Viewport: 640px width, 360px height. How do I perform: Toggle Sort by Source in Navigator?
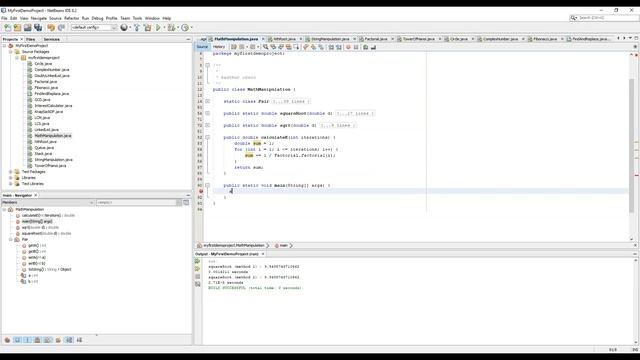(x=79, y=340)
